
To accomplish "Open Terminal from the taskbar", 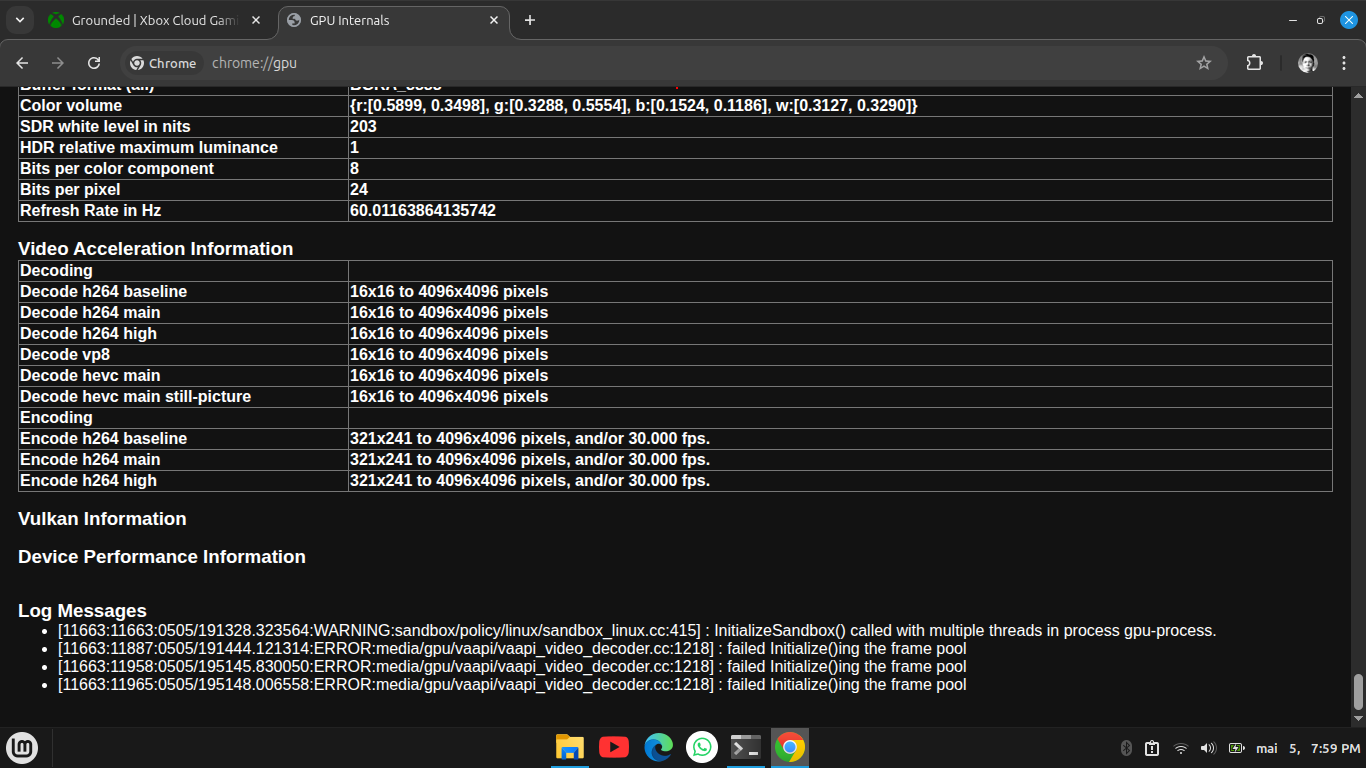I will coord(746,747).
